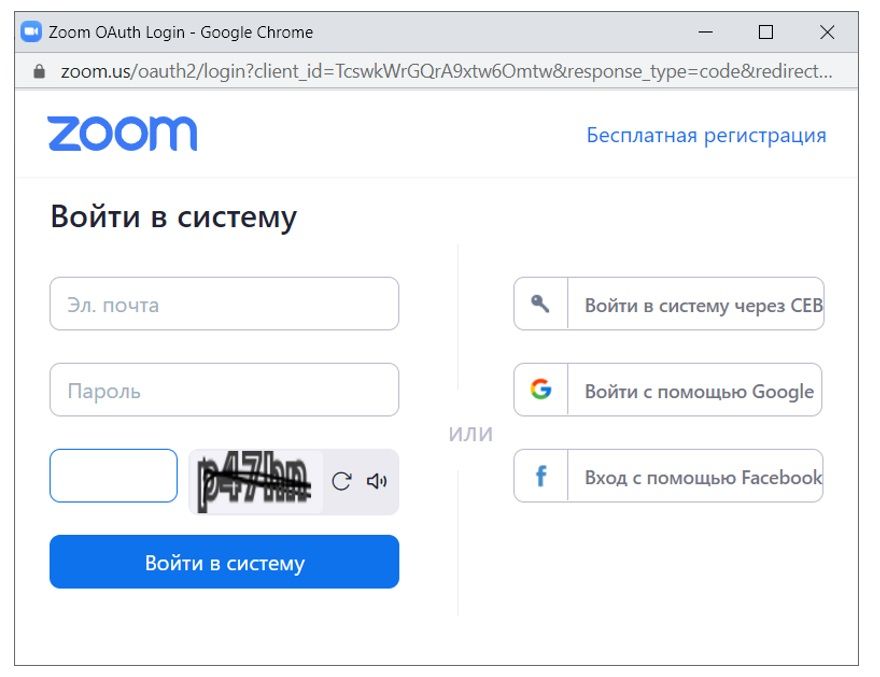880x677 pixels.
Task: Maximize the Chrome window
Action: [766, 32]
